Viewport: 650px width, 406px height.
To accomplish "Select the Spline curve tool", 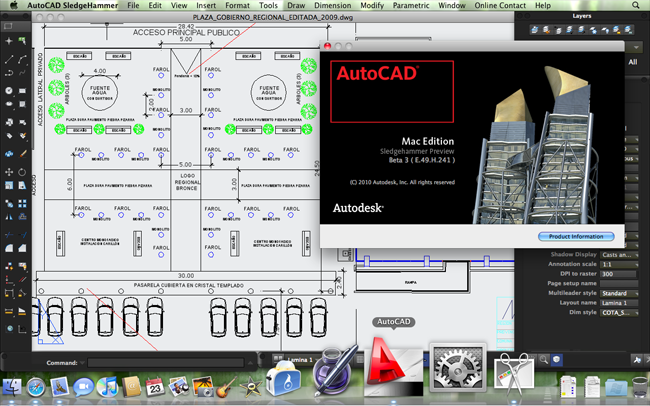I will click(22, 73).
